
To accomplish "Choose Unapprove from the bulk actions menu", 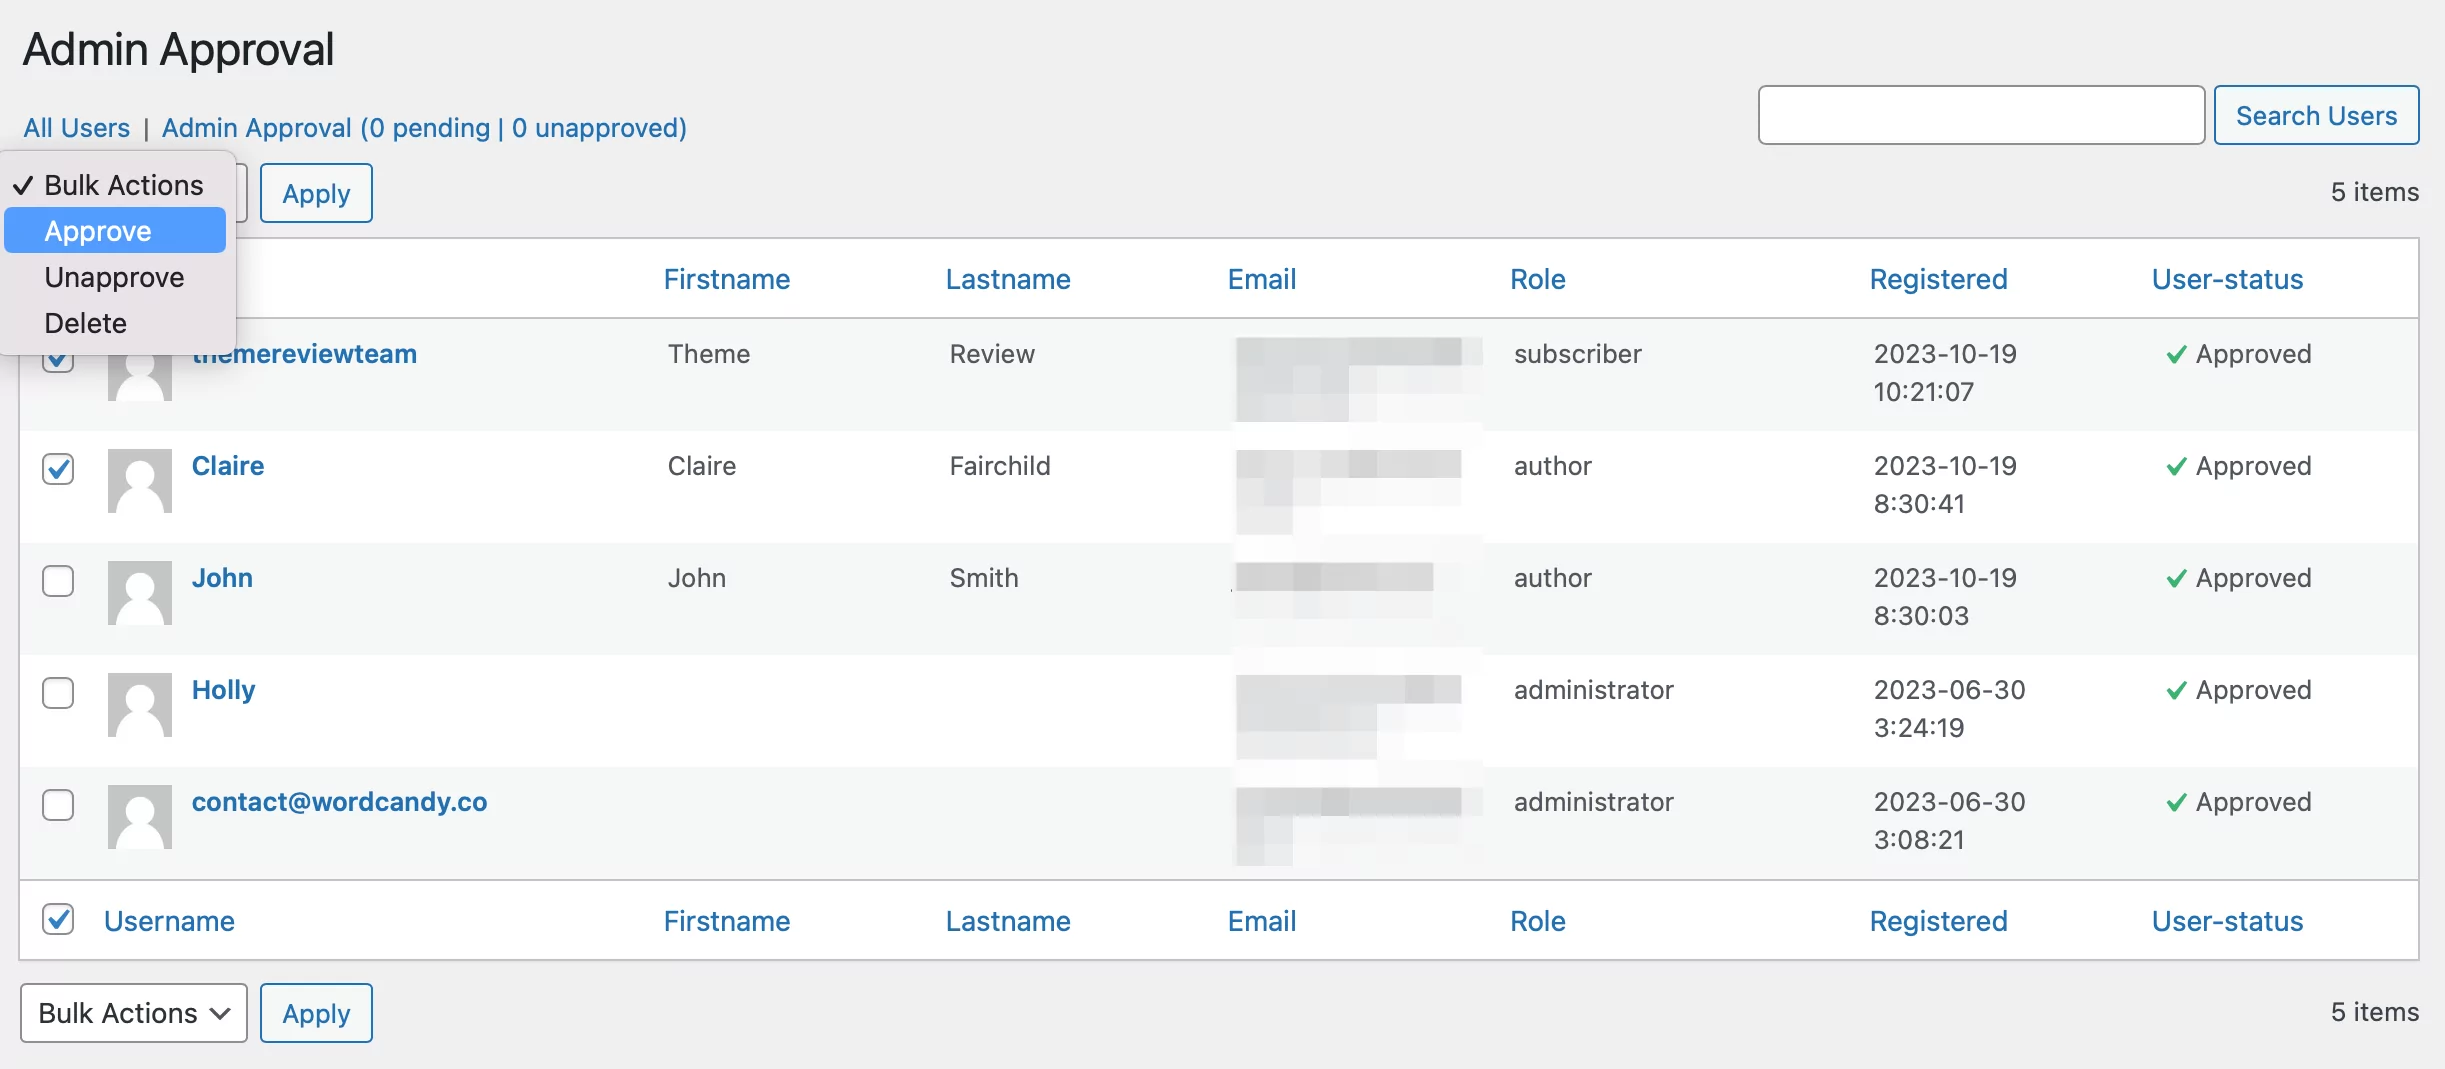I will [x=115, y=277].
